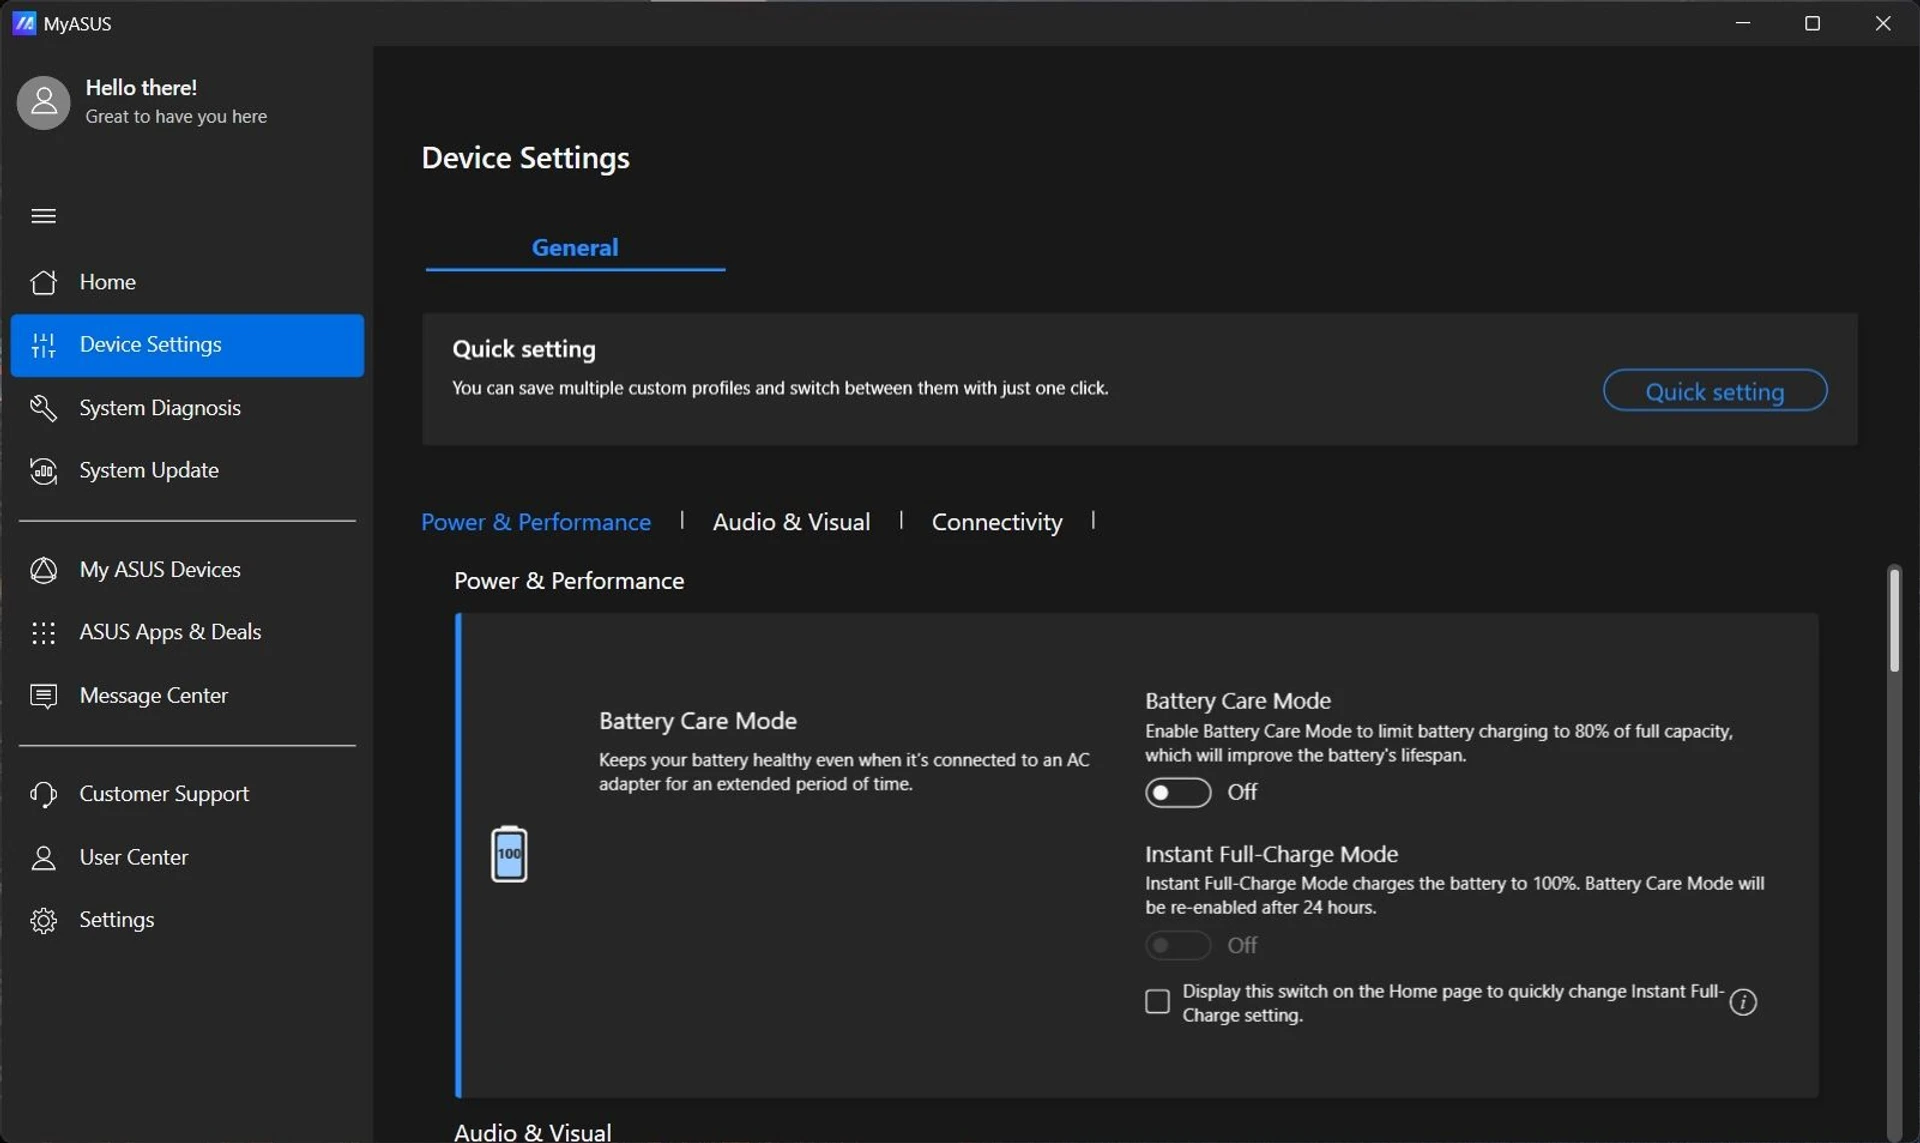This screenshot has width=1920, height=1143.
Task: Toggle Battery Care Mode switch on
Action: [x=1178, y=792]
